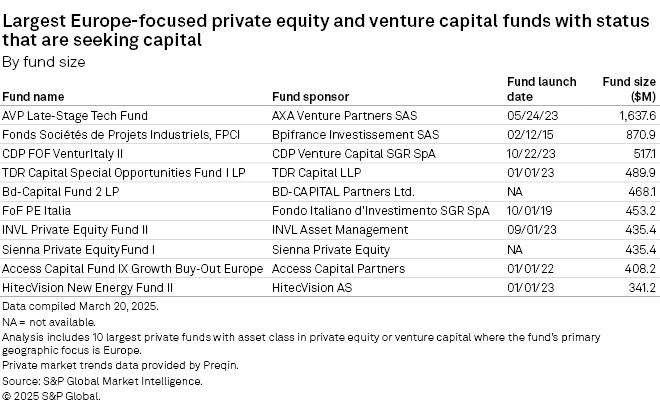Viewport: 660px width, 413px height.
Task: Click Fondo Italiano d'Investimento SGR SpA
Action: (381, 211)
